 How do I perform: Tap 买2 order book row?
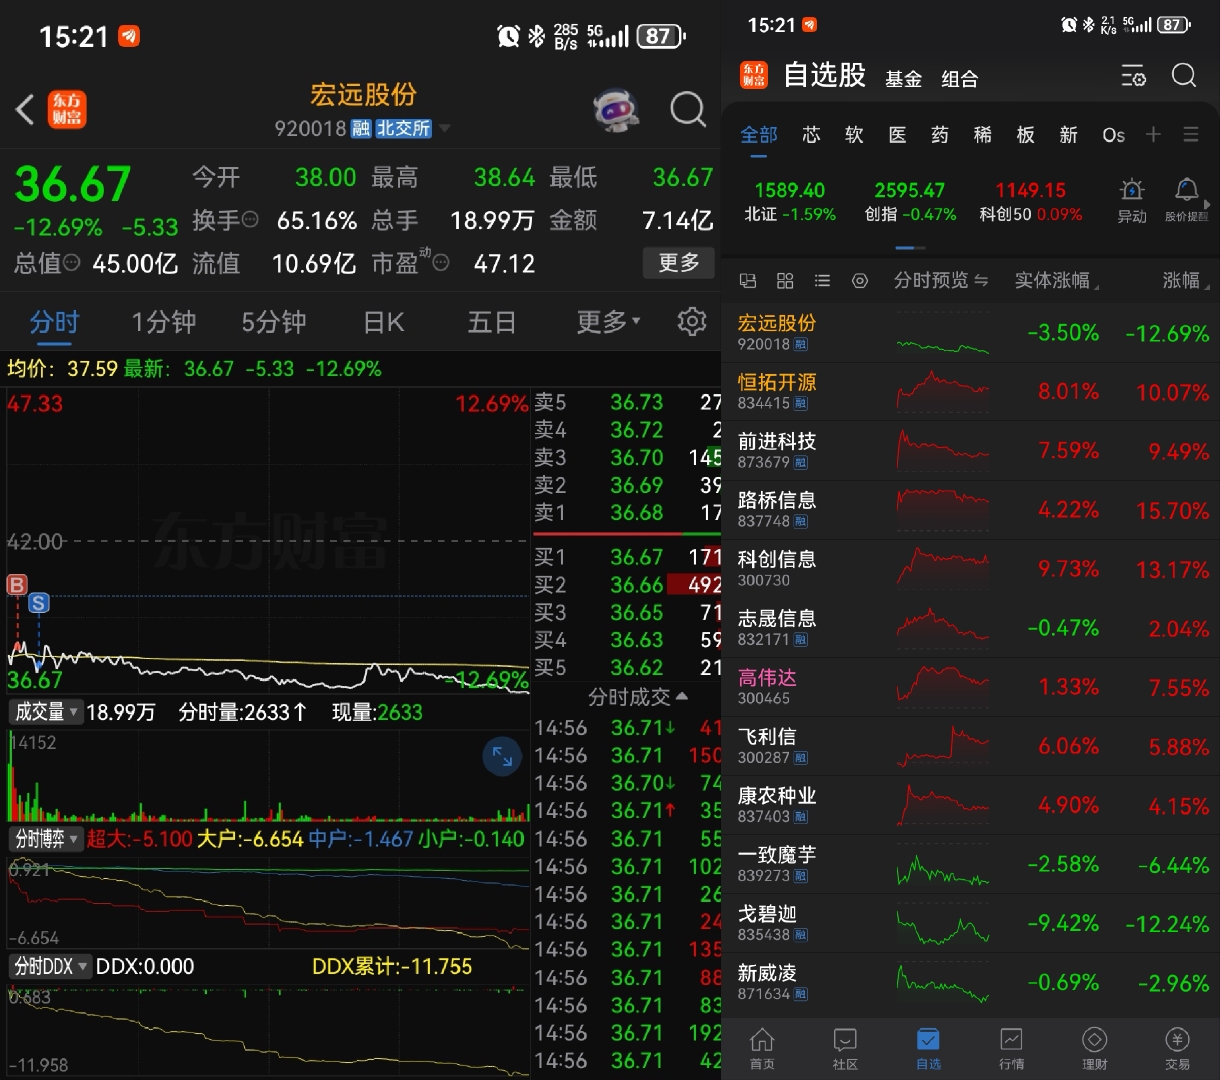(627, 584)
